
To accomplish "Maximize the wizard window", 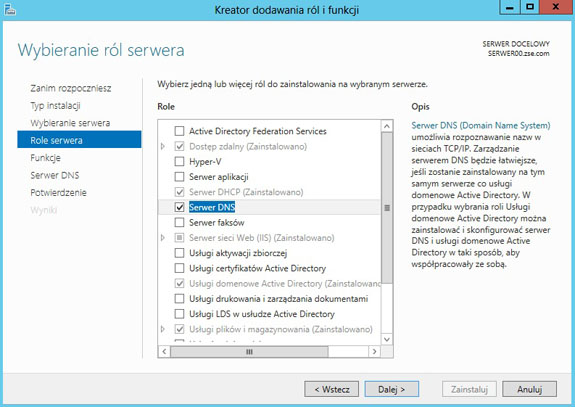I will (x=530, y=7).
